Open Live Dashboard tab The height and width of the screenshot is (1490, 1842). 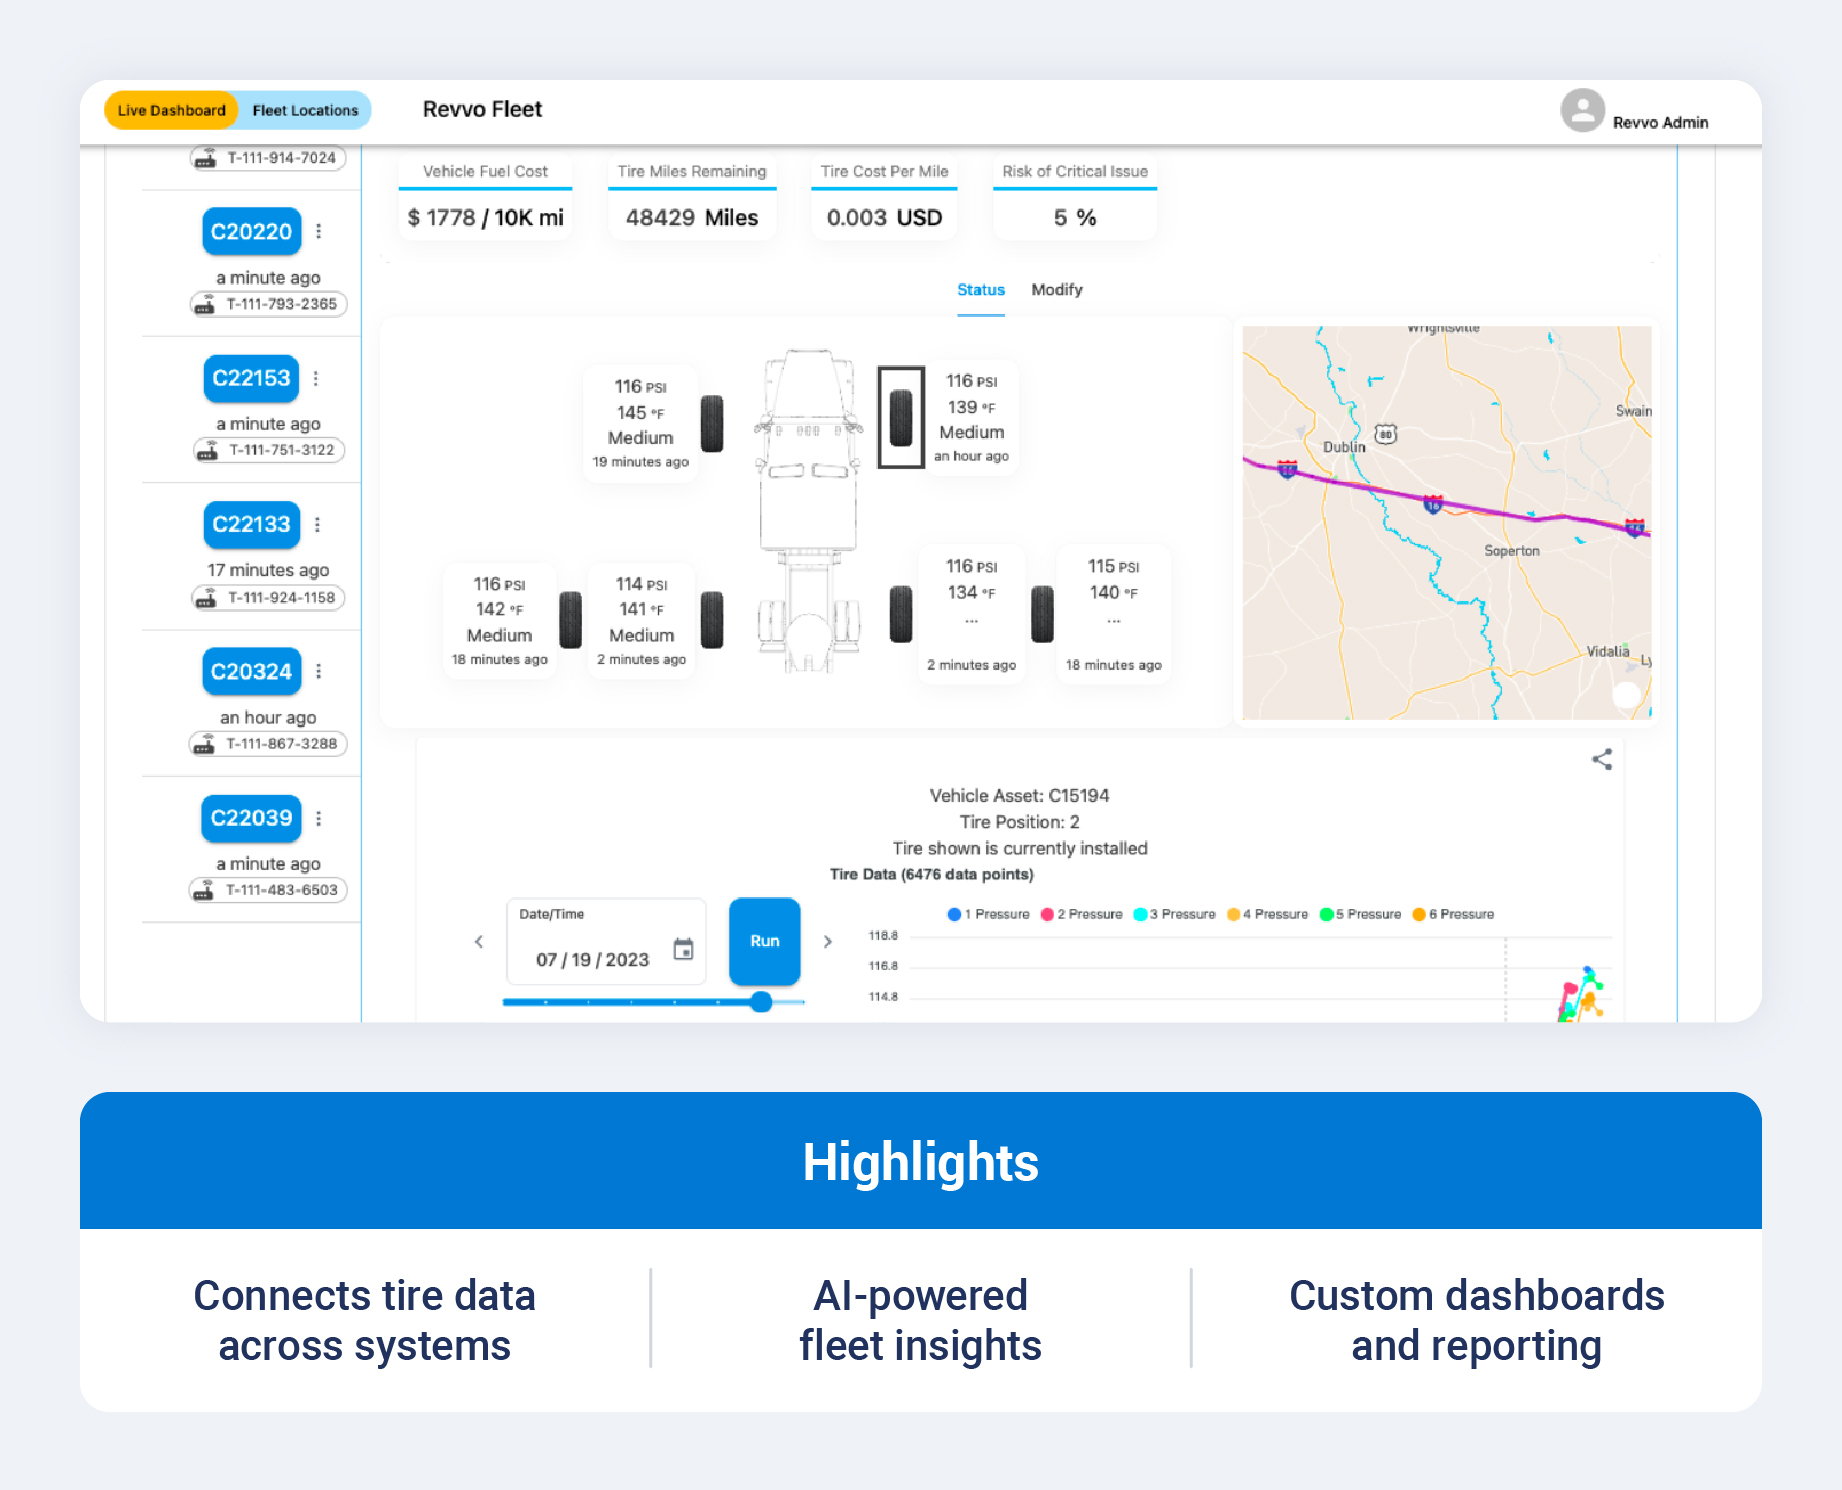point(171,110)
